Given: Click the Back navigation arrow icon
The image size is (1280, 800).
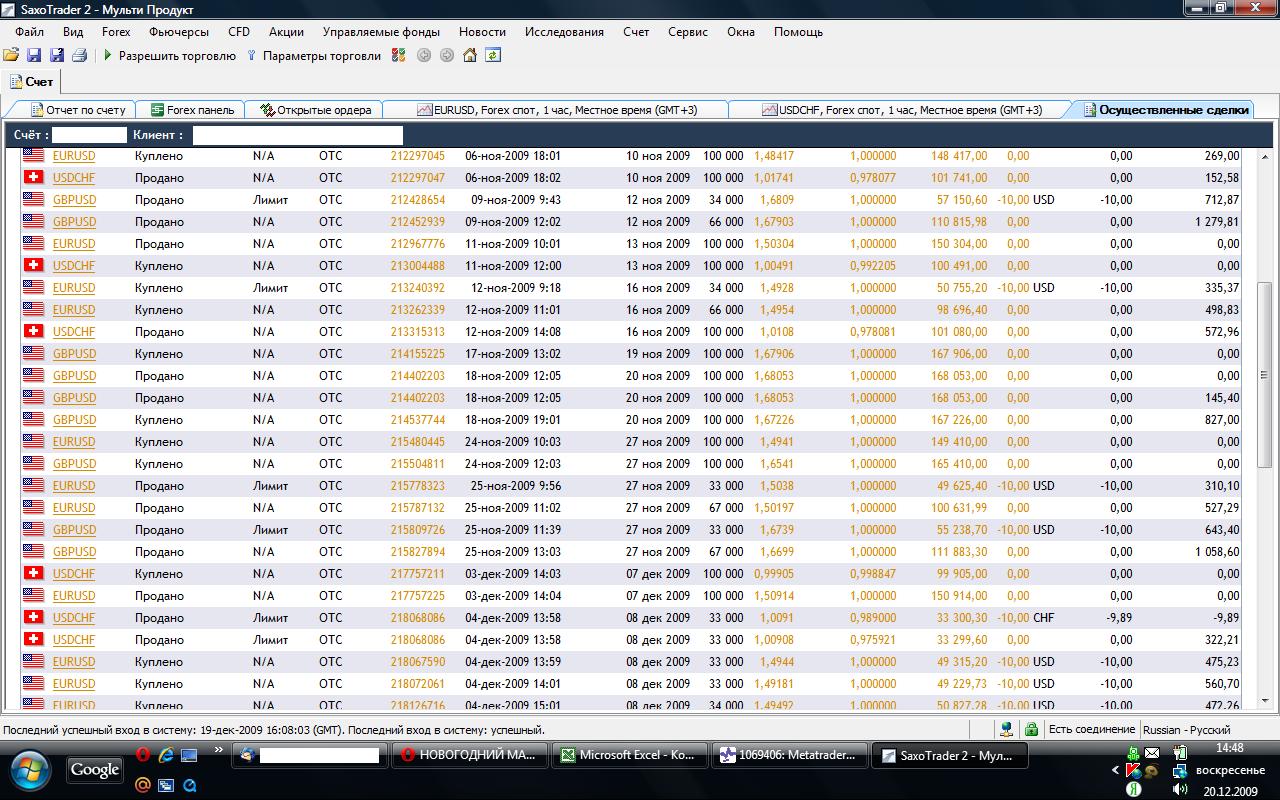Looking at the screenshot, I should coord(424,56).
